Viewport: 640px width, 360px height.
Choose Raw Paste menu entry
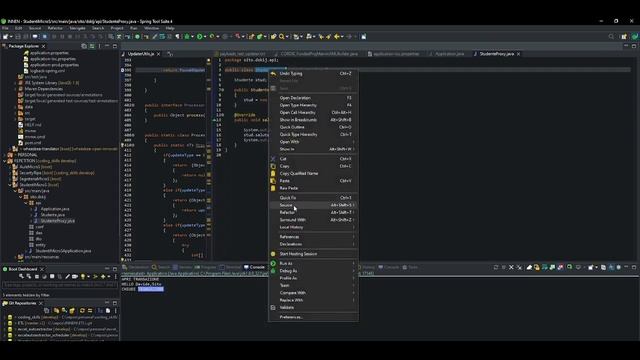(x=313, y=188)
